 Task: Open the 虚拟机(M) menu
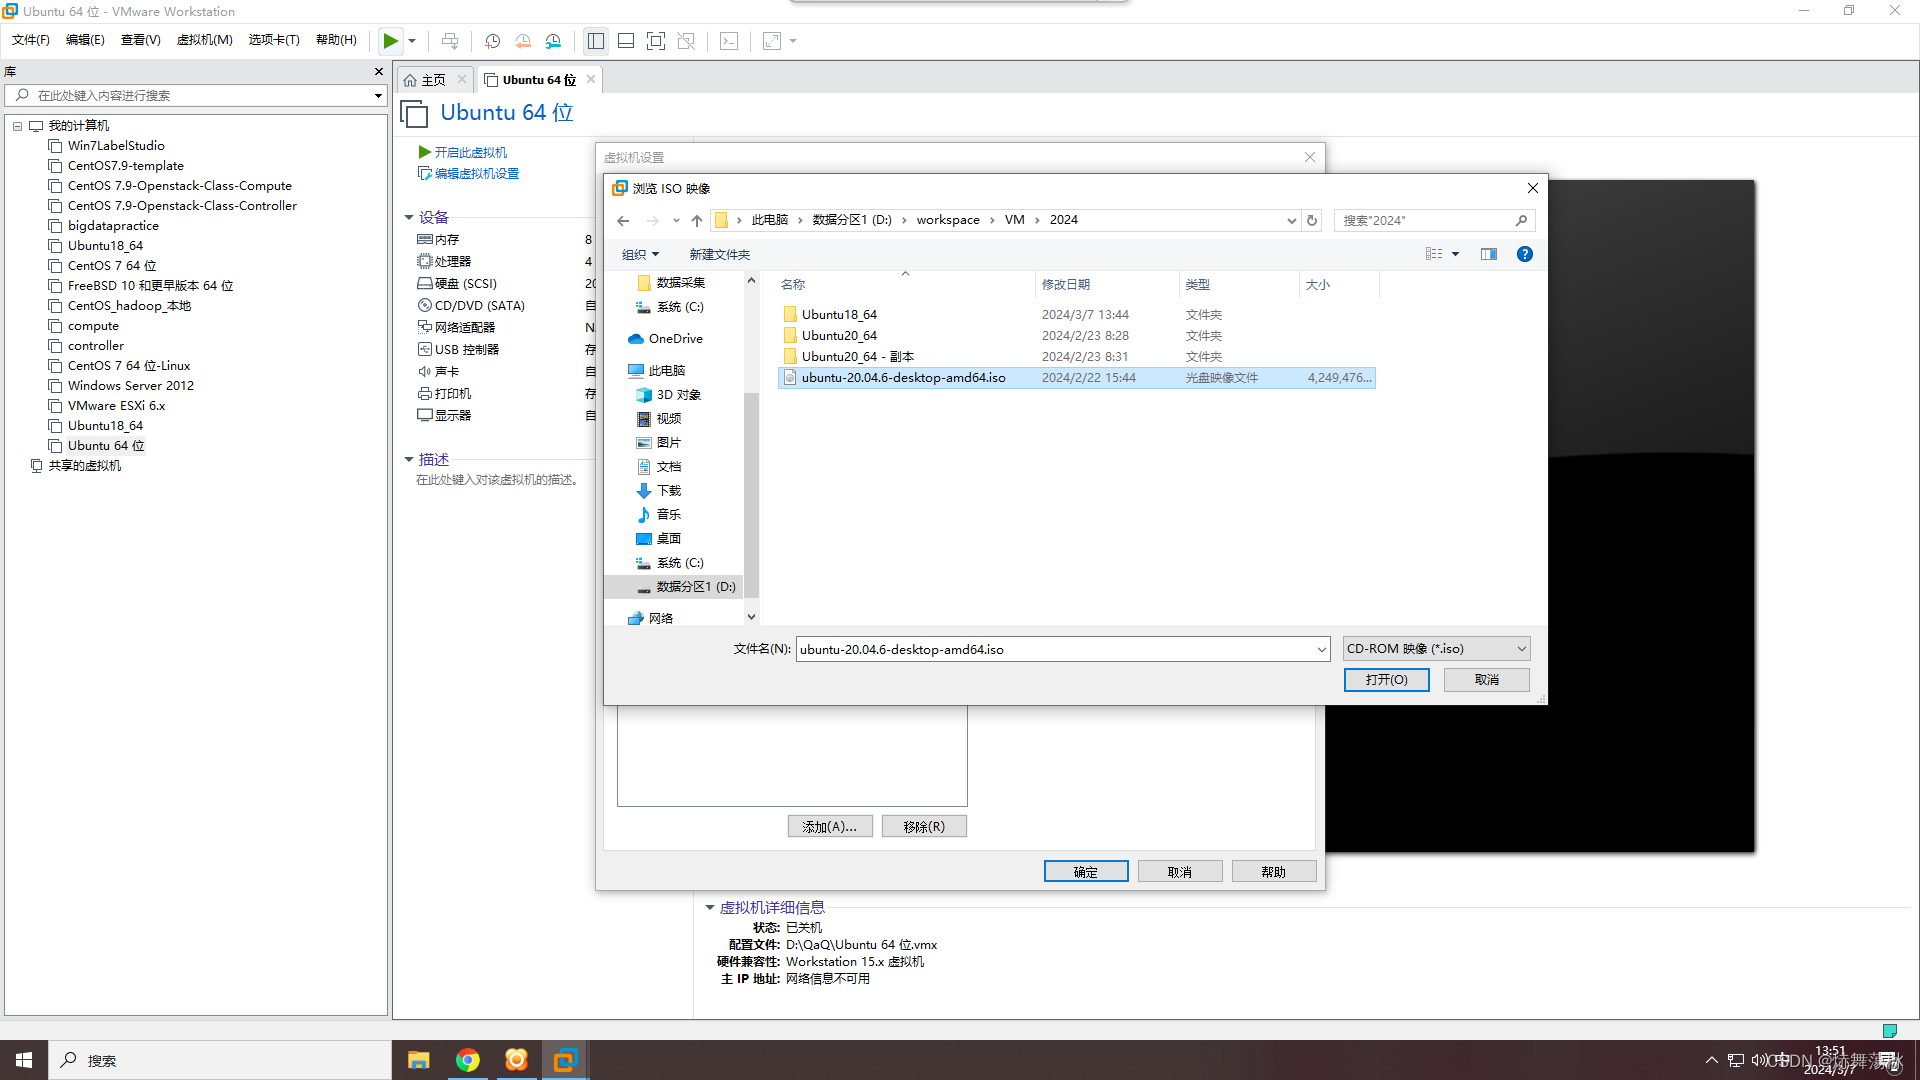pos(204,40)
